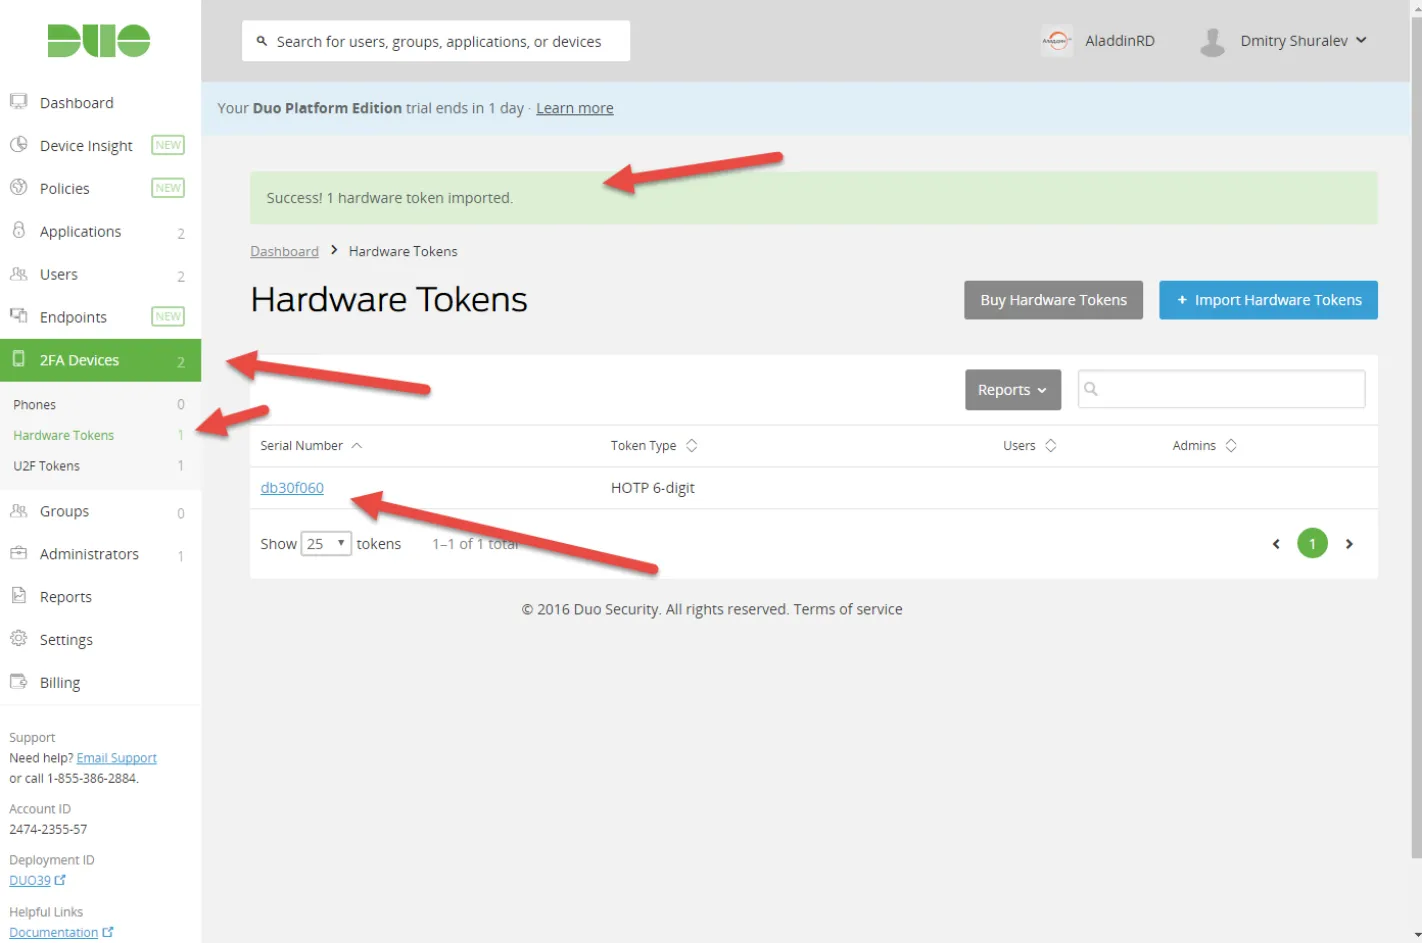
Task: Click the AladdinRD account logo
Action: pyautogui.click(x=1056, y=41)
